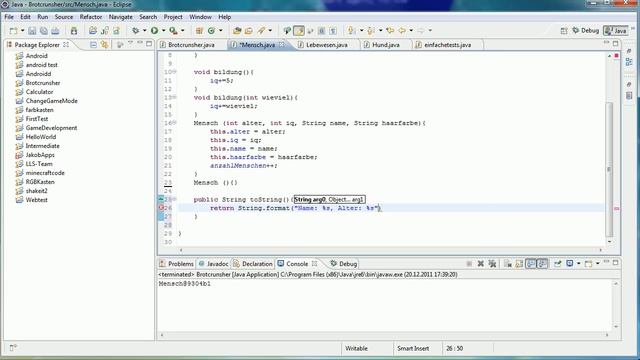Screen dimensions: 640x360
Task: Click the Open Type toolbar icon
Action: click(x=237, y=31)
